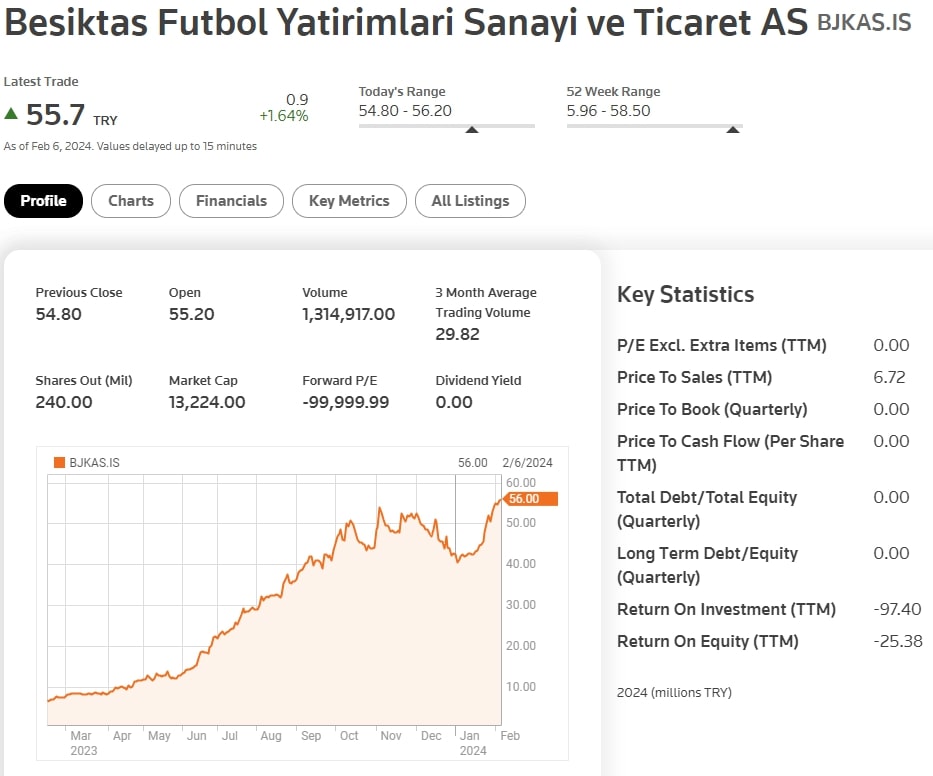
Task: Click the Open value 55.20
Action: [192, 314]
